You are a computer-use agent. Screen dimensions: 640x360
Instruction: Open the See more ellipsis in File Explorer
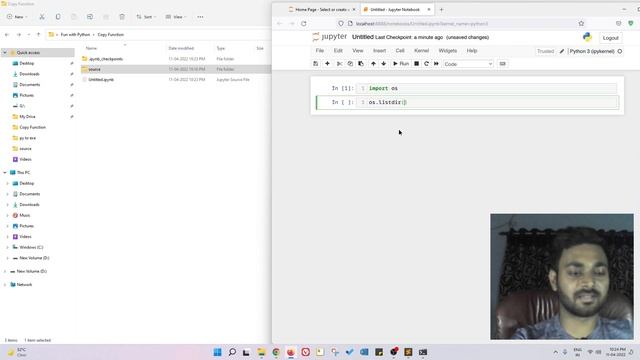[x=200, y=17]
